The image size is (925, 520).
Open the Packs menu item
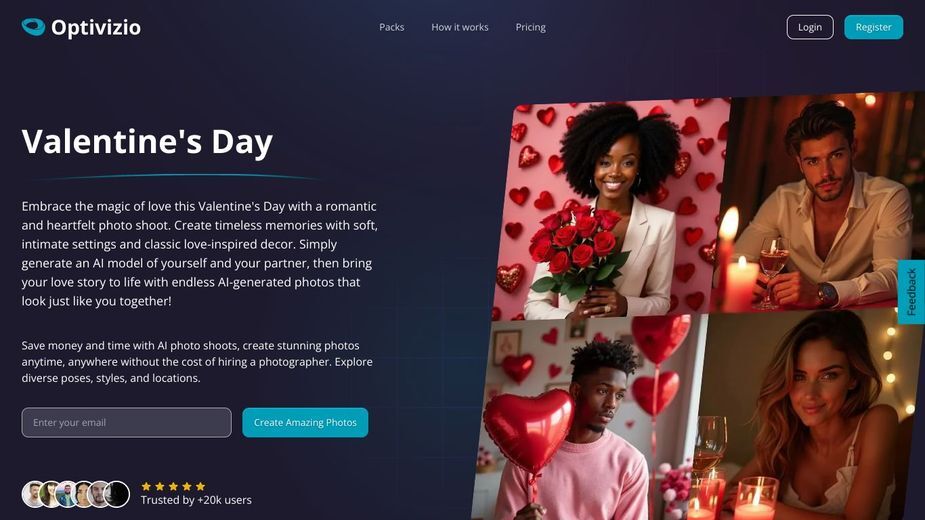(392, 27)
